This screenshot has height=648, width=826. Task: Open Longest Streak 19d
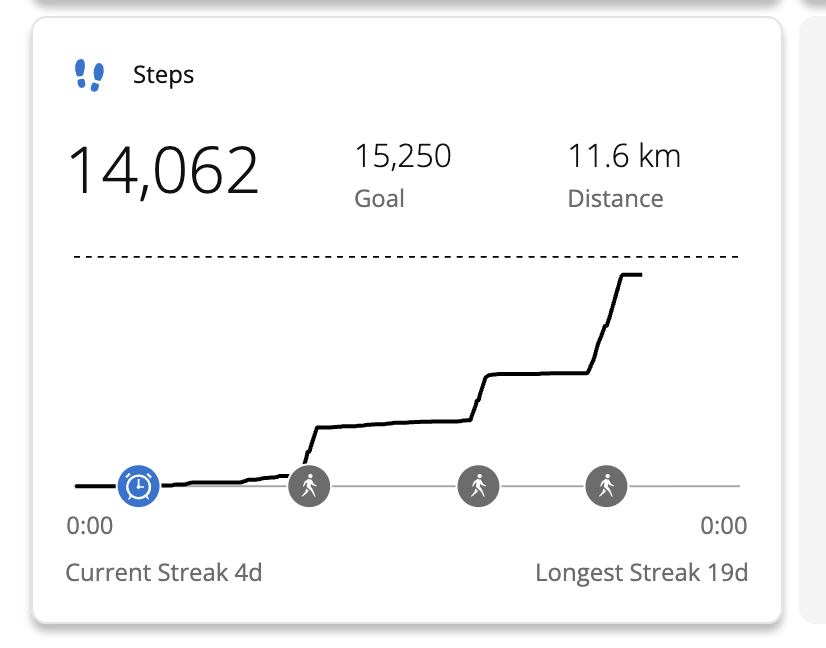(x=641, y=573)
